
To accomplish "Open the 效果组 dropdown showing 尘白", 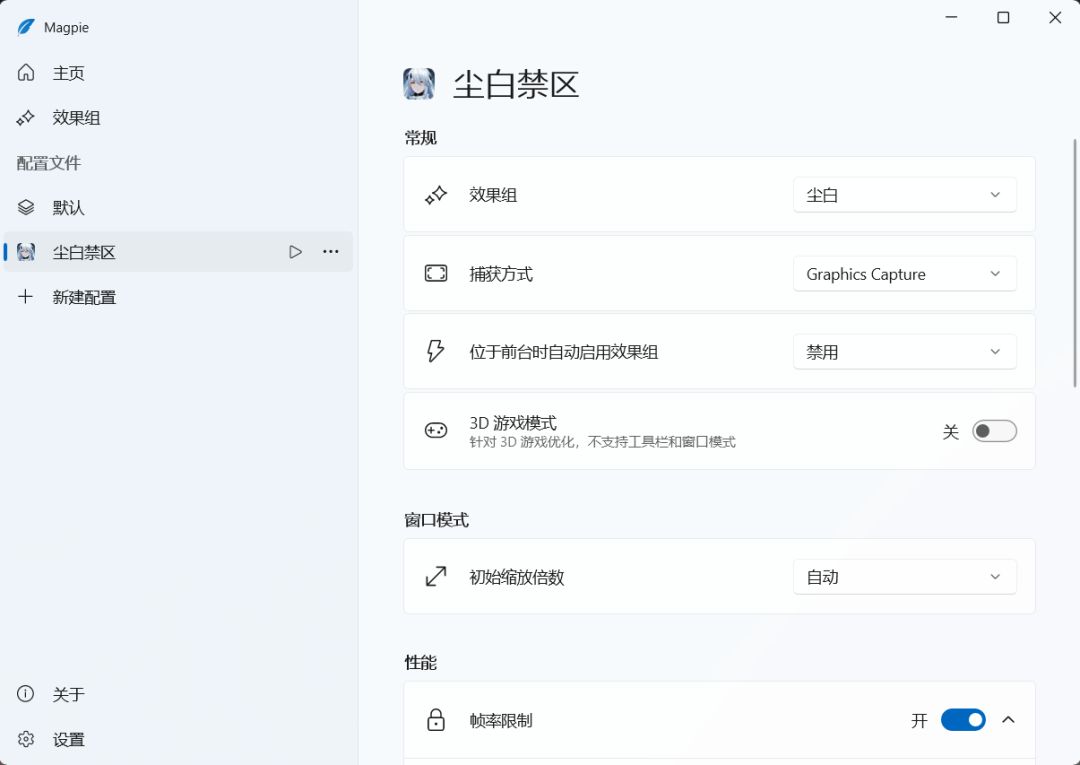I will (904, 195).
